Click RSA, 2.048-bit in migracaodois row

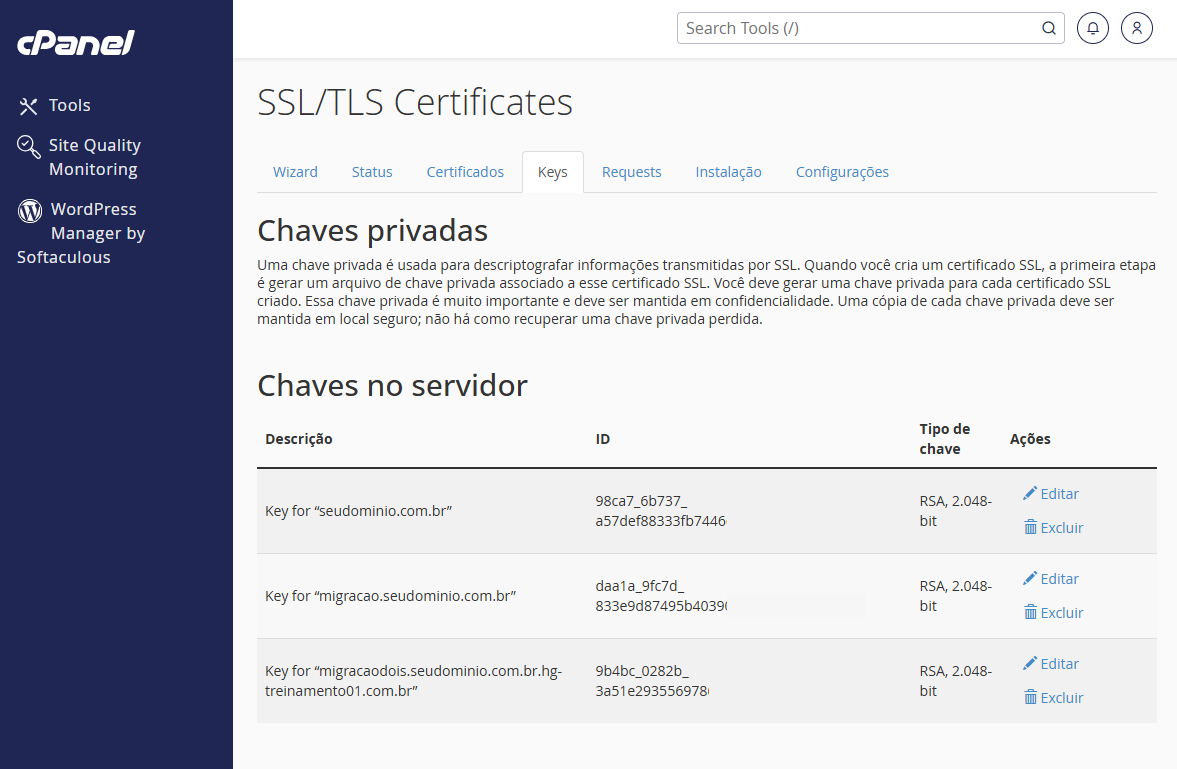[956, 680]
